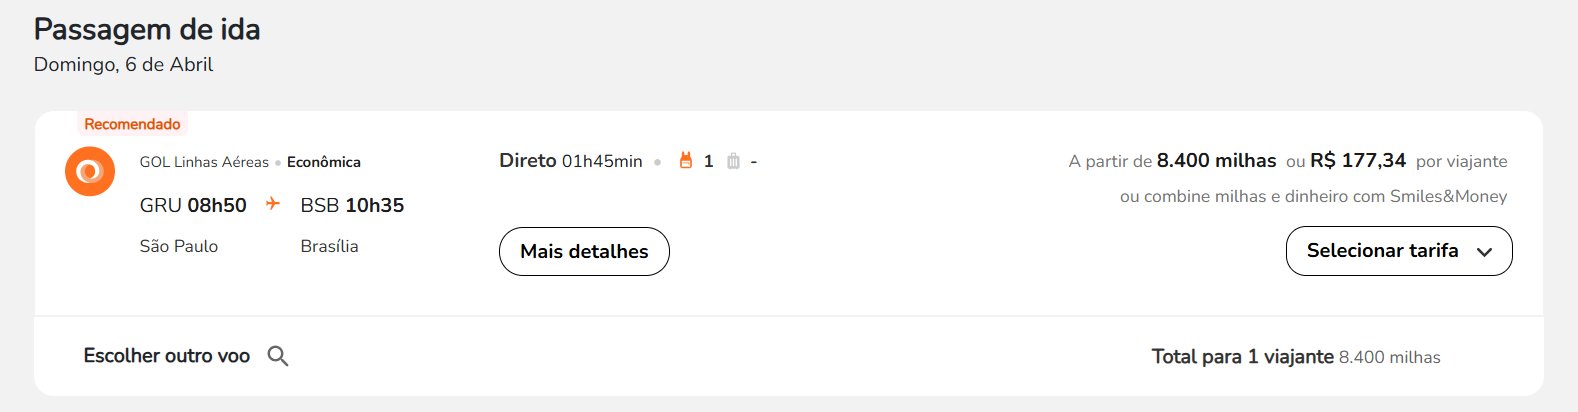1578x412 pixels.
Task: Click the orange GOL airline logo
Action: [90, 171]
